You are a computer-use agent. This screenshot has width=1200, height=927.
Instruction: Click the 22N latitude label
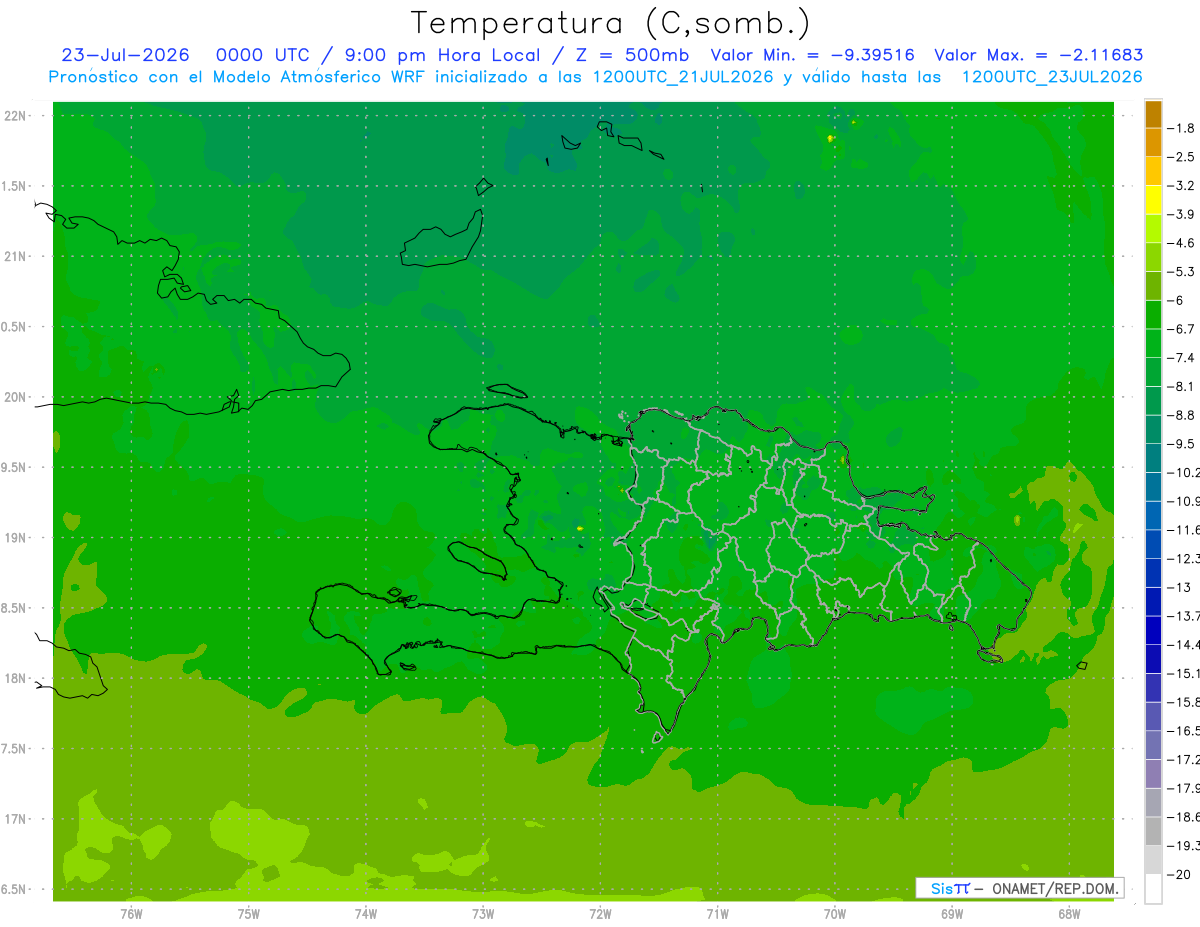pos(15,116)
